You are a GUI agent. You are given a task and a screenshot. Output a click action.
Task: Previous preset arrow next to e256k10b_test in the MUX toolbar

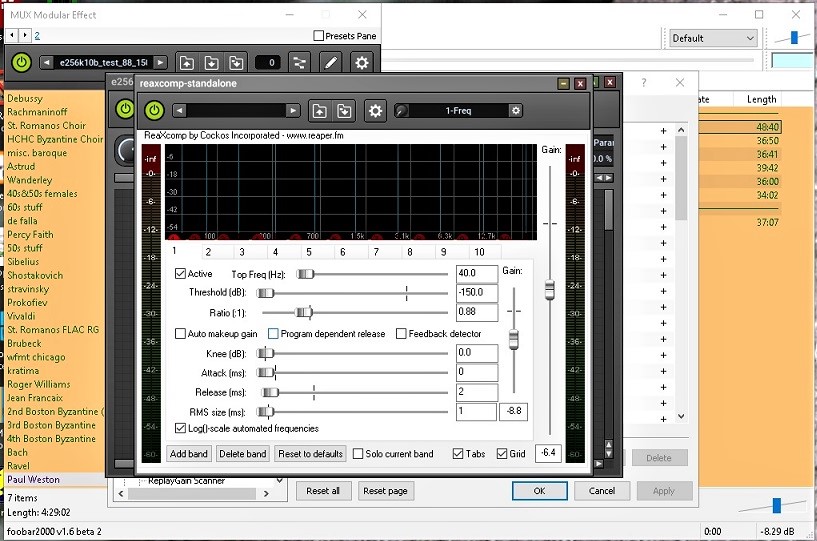(x=46, y=63)
